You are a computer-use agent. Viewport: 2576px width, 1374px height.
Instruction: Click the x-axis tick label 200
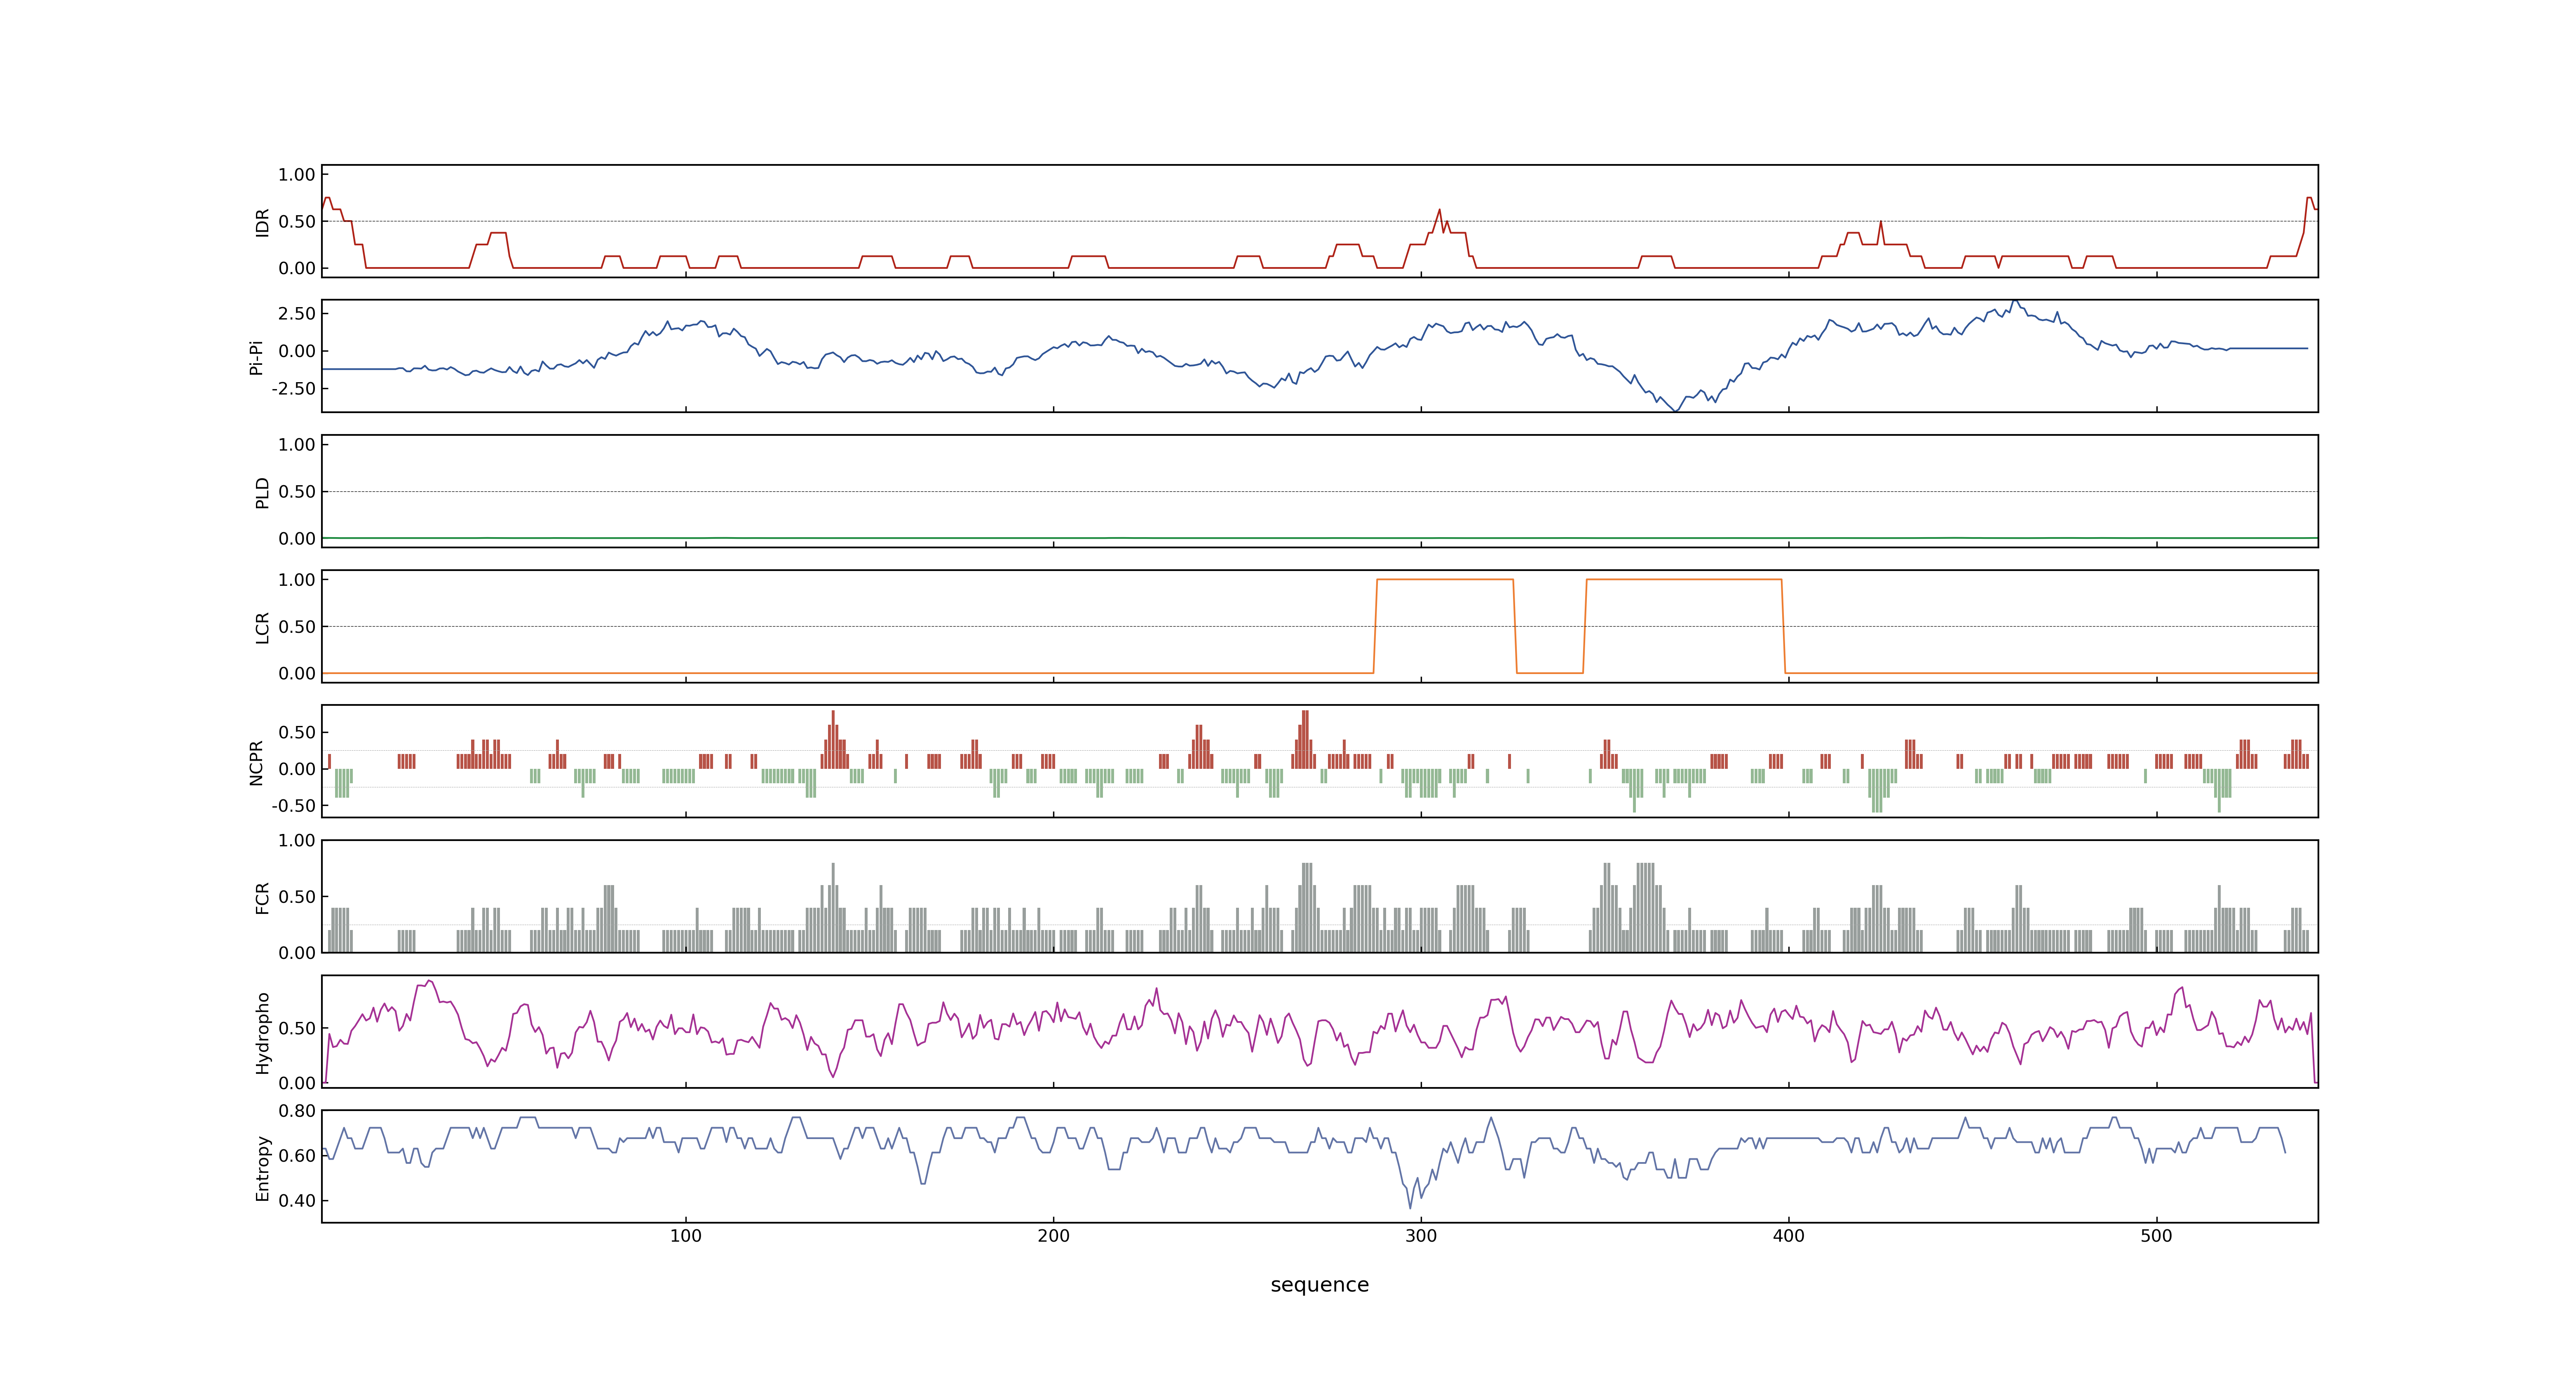click(x=1053, y=1236)
